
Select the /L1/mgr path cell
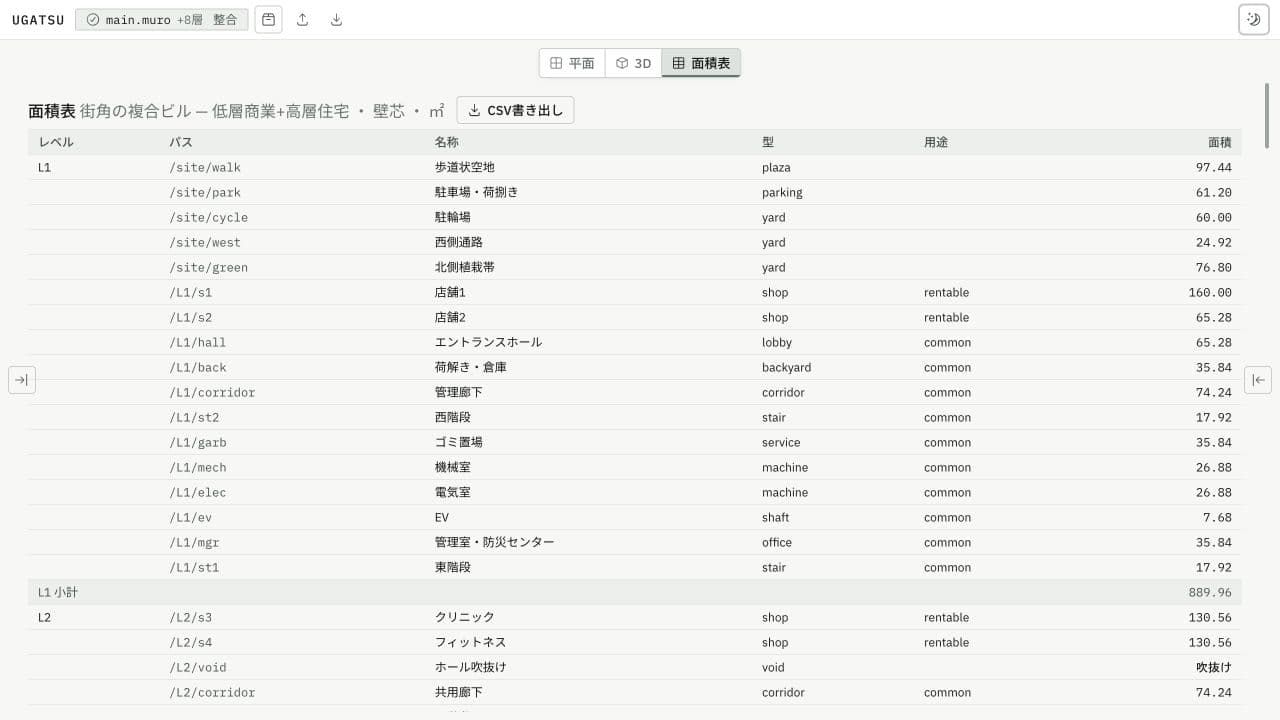tap(194, 542)
